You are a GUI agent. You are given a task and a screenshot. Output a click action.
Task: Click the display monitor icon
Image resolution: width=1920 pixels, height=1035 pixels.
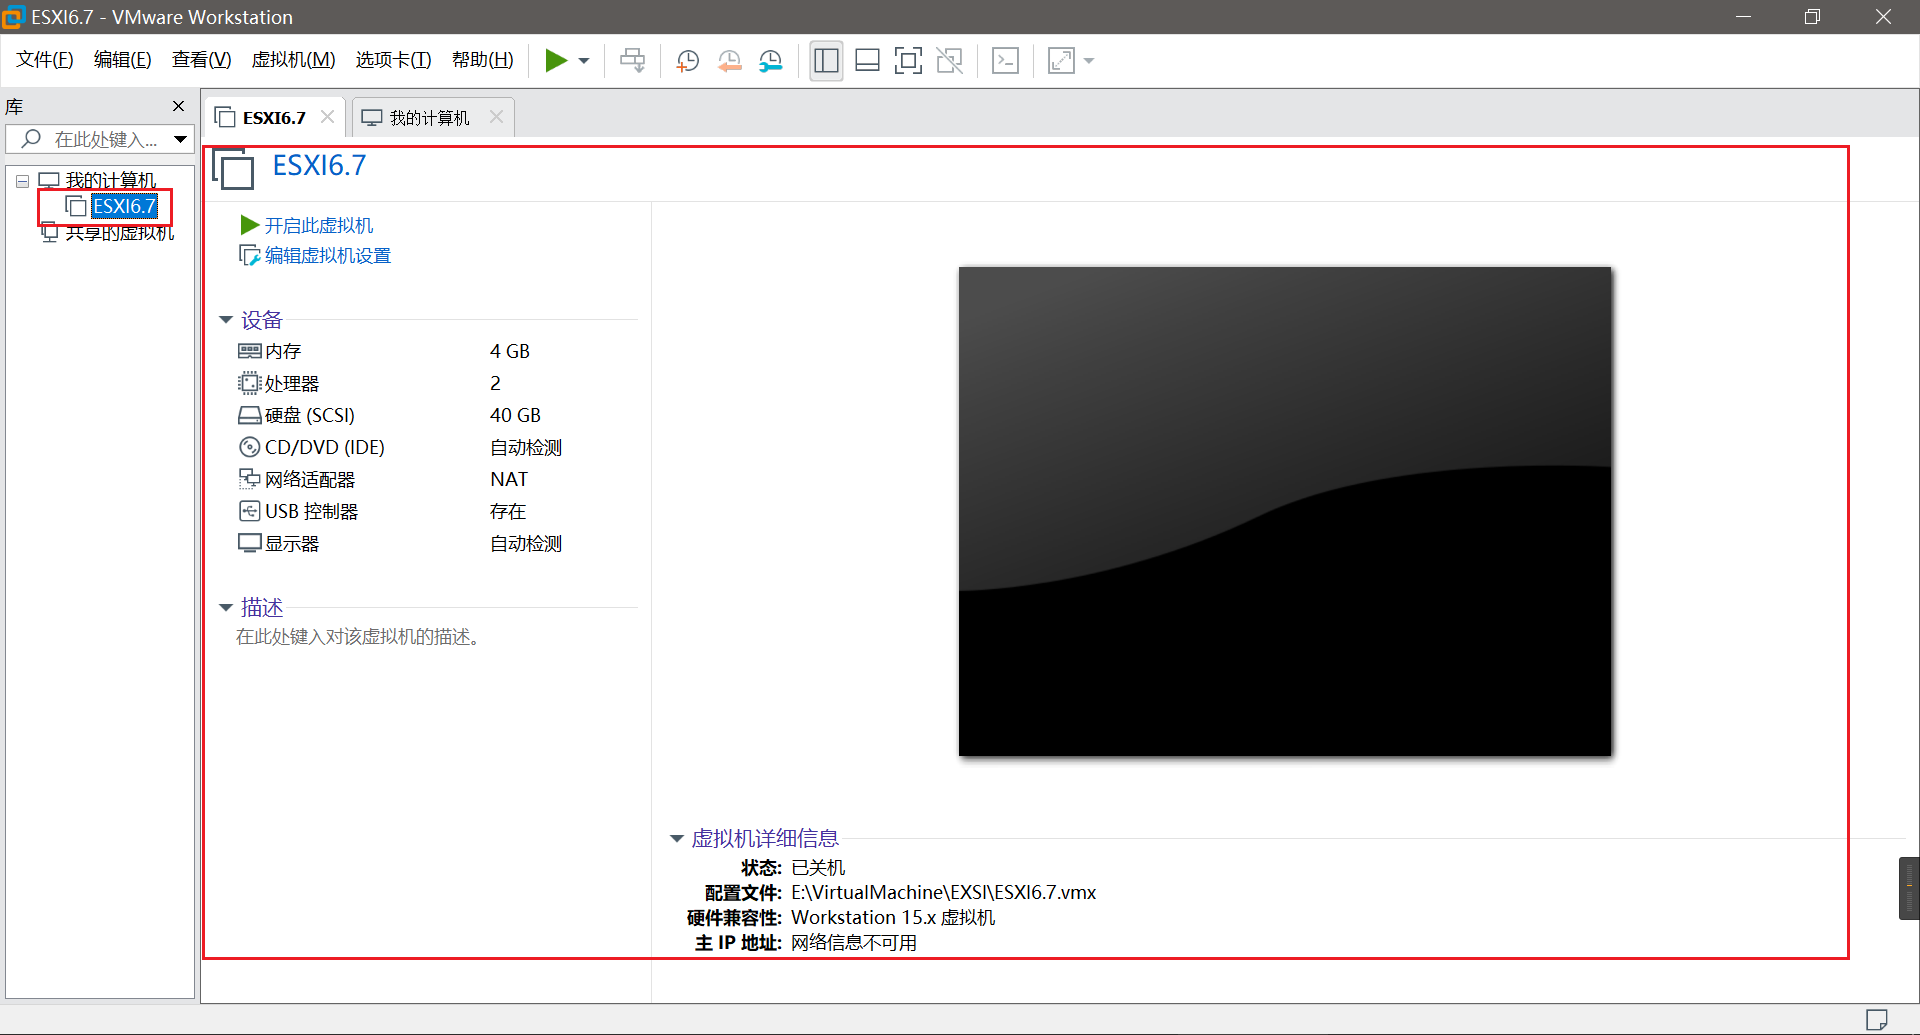point(249,543)
